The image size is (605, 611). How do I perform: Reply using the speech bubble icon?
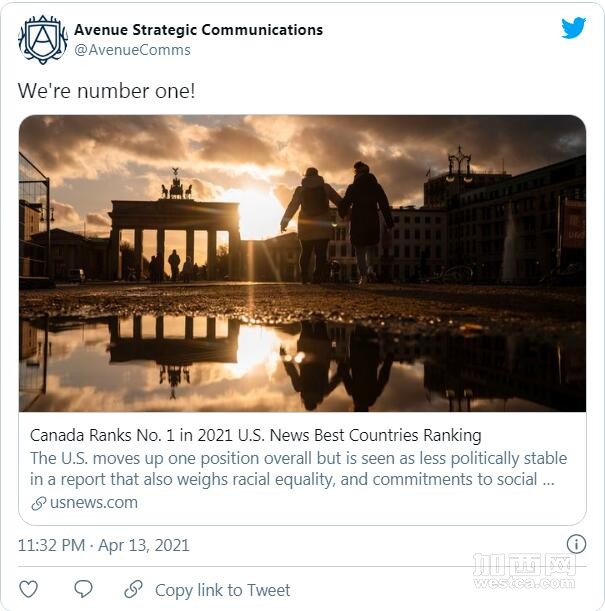[84, 589]
